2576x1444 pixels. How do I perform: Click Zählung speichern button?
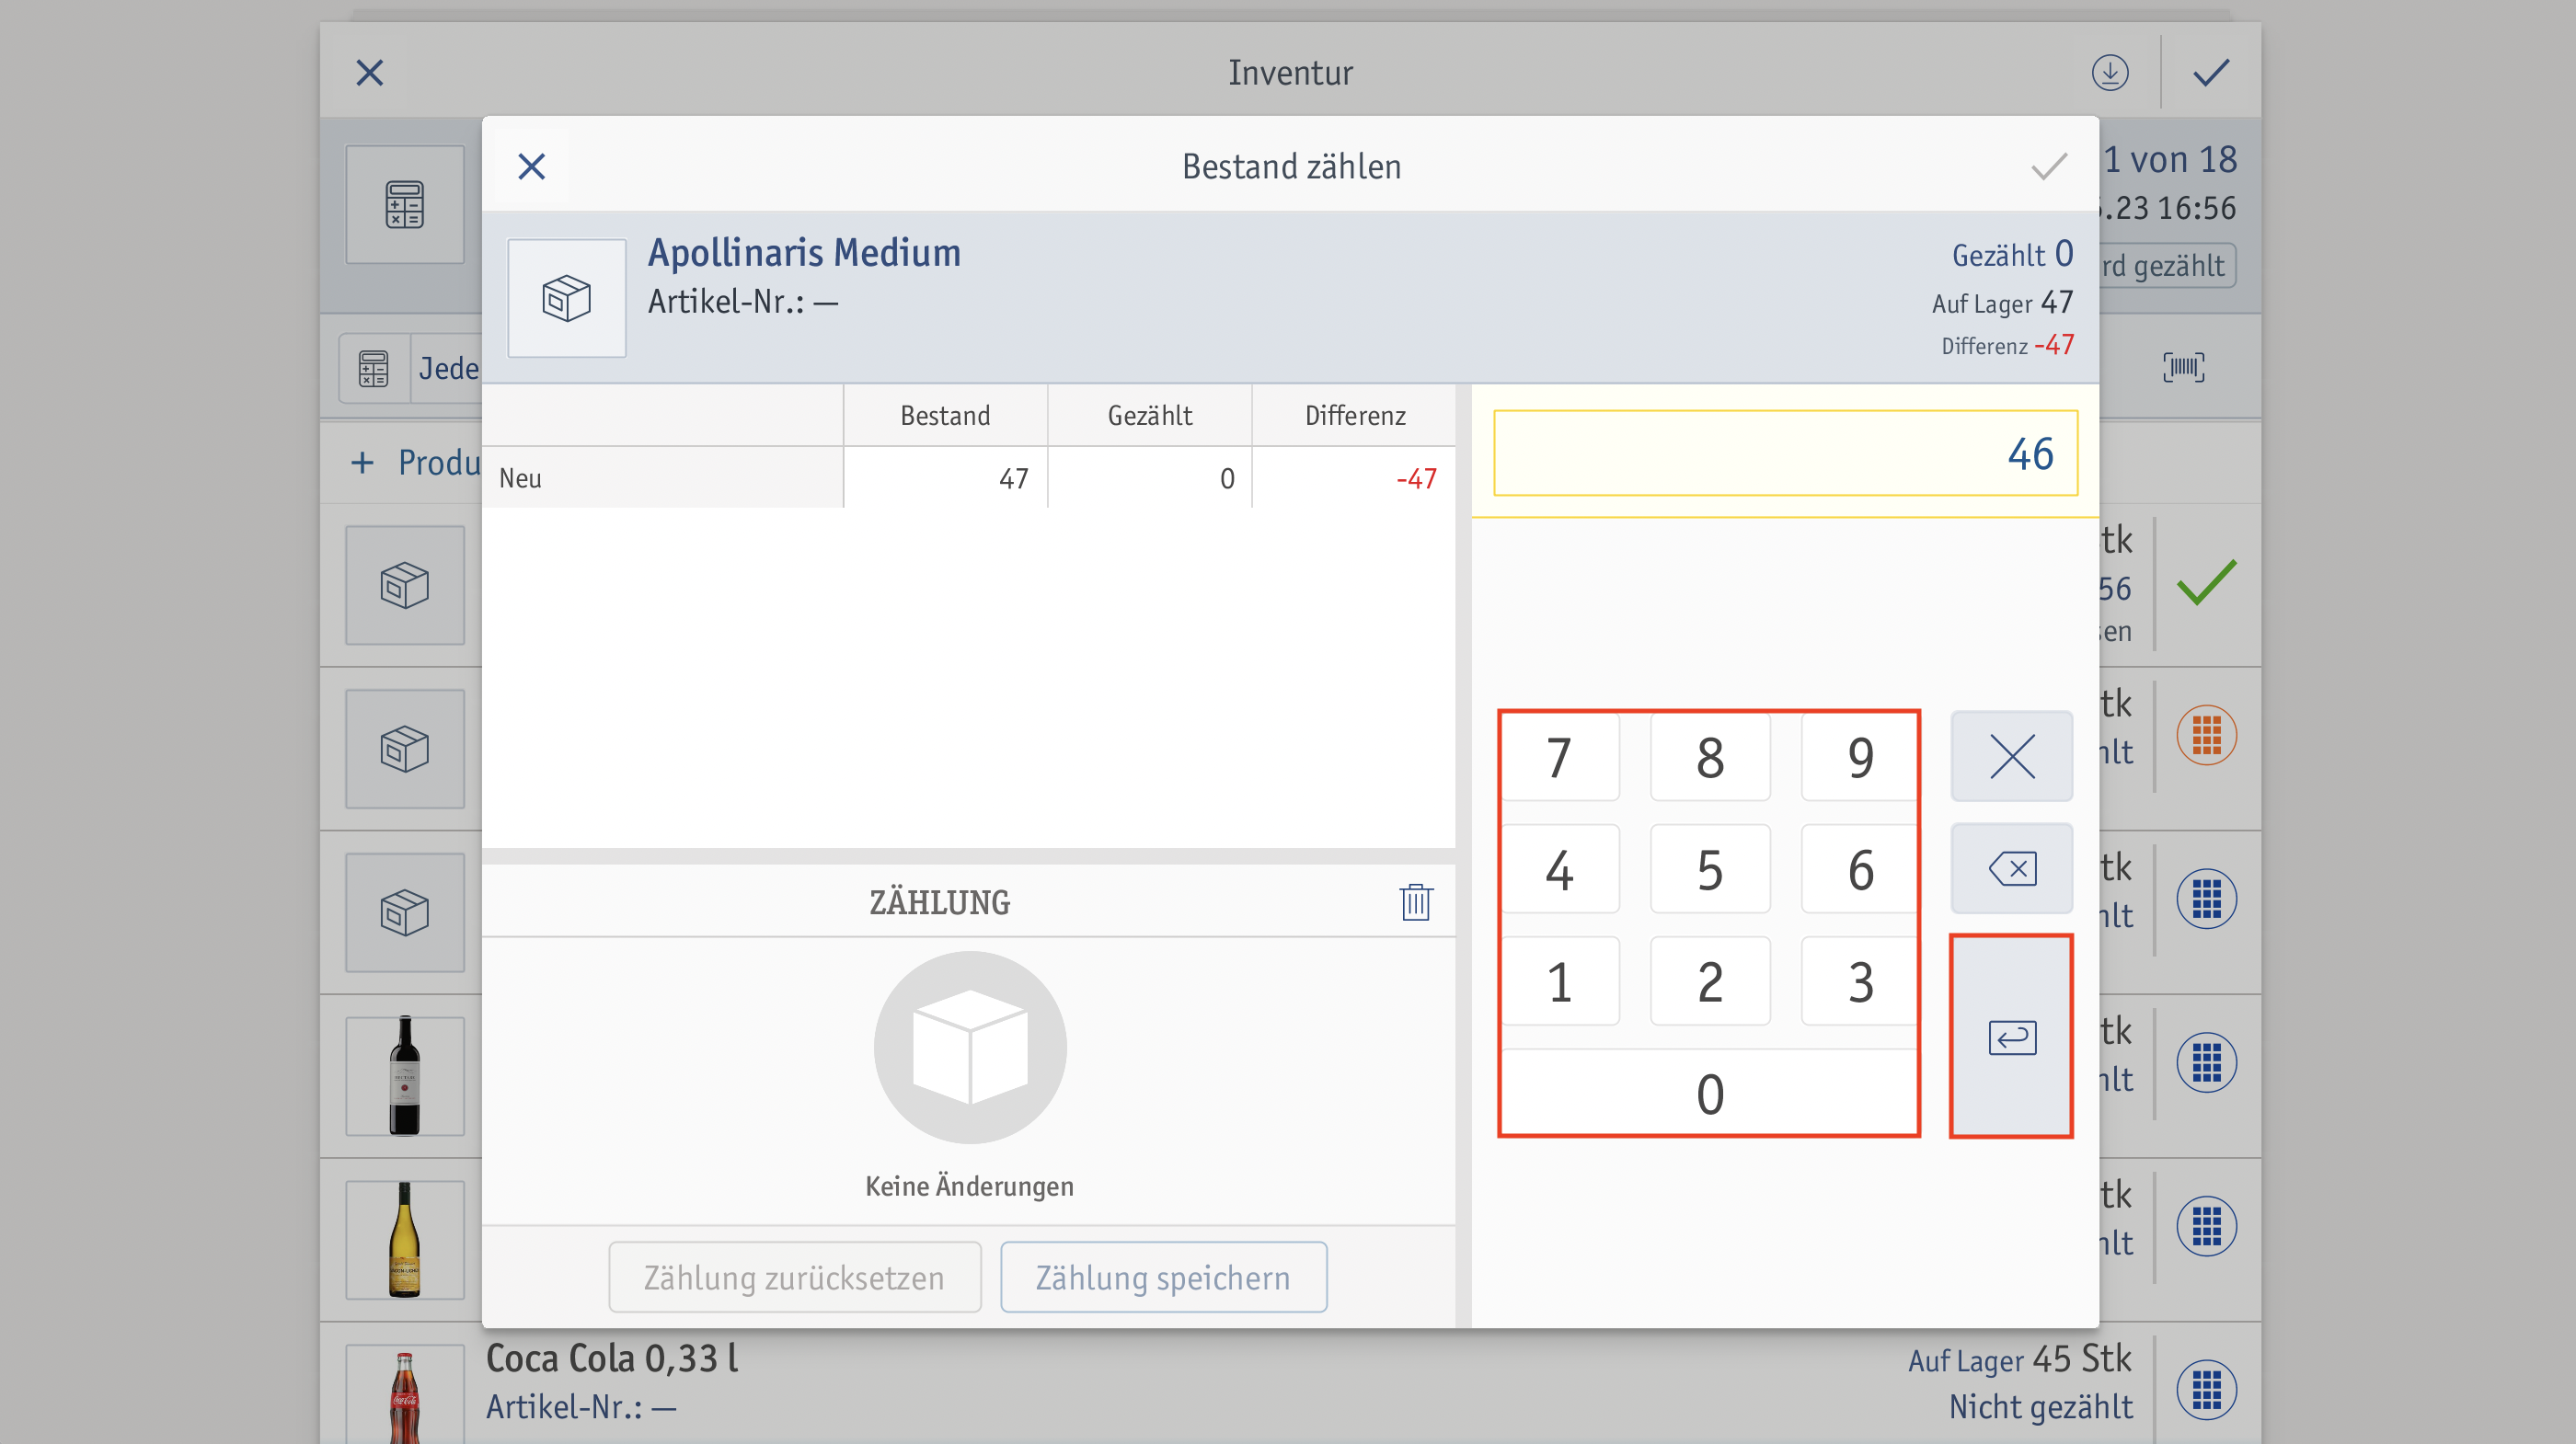(x=1163, y=1277)
